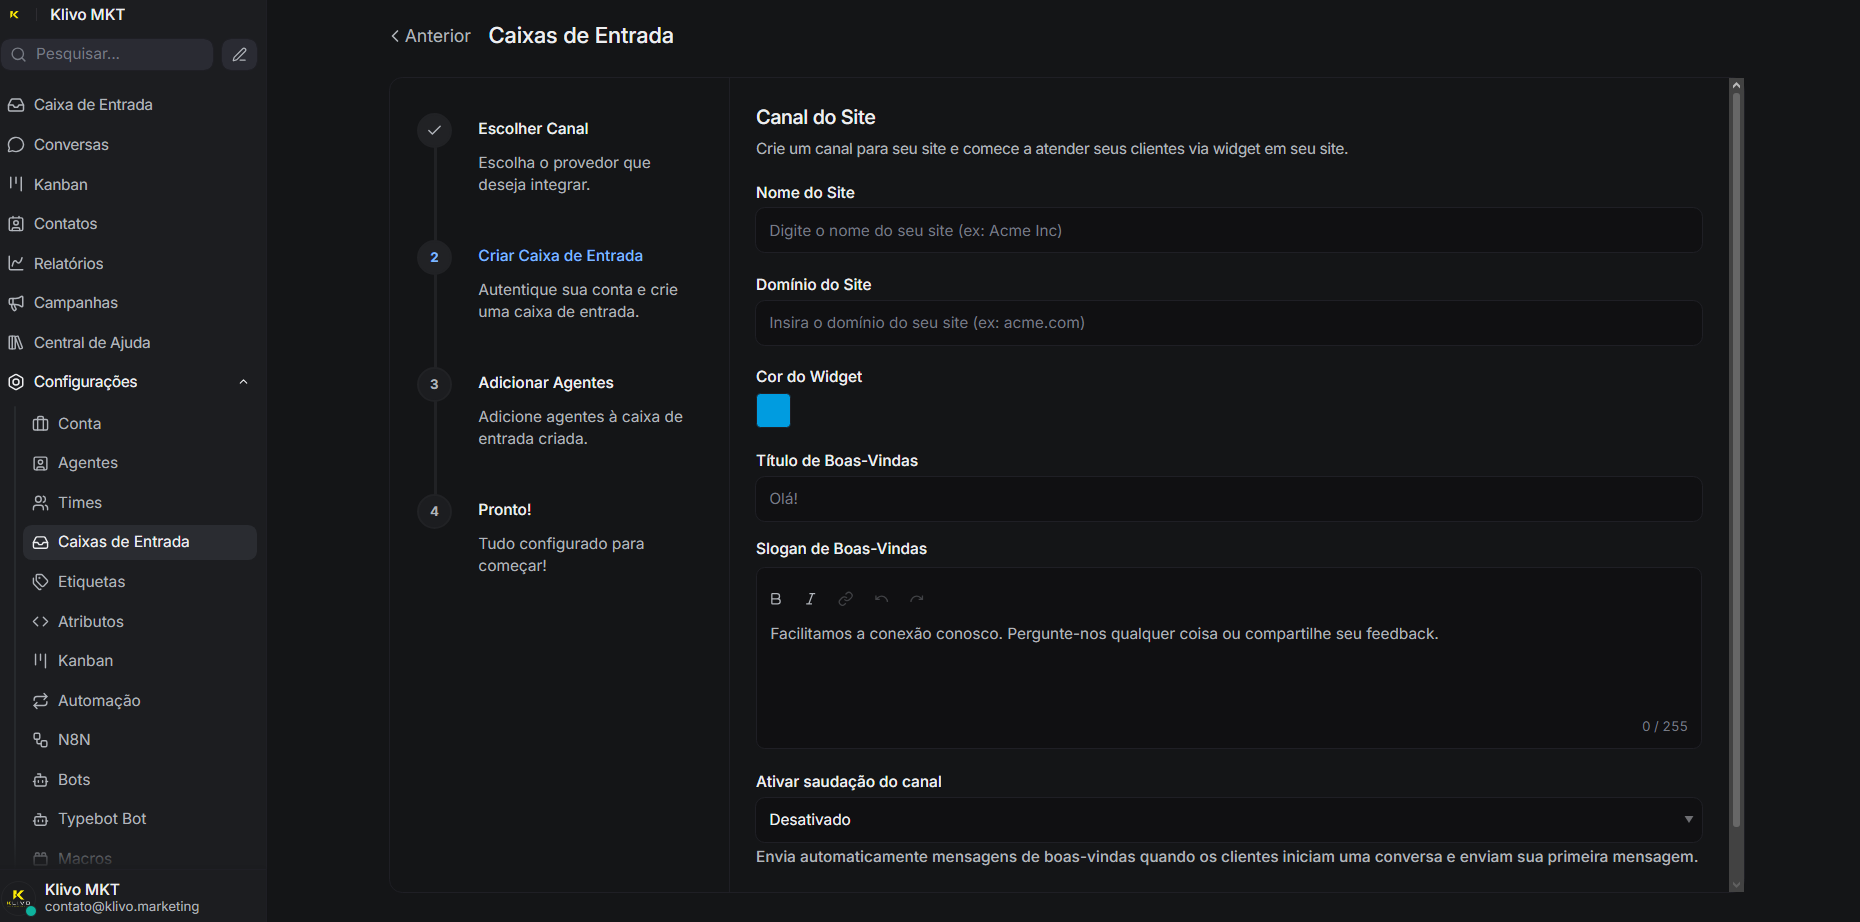Click the compose new conversation pencil icon
The height and width of the screenshot is (922, 1860).
coord(239,54)
